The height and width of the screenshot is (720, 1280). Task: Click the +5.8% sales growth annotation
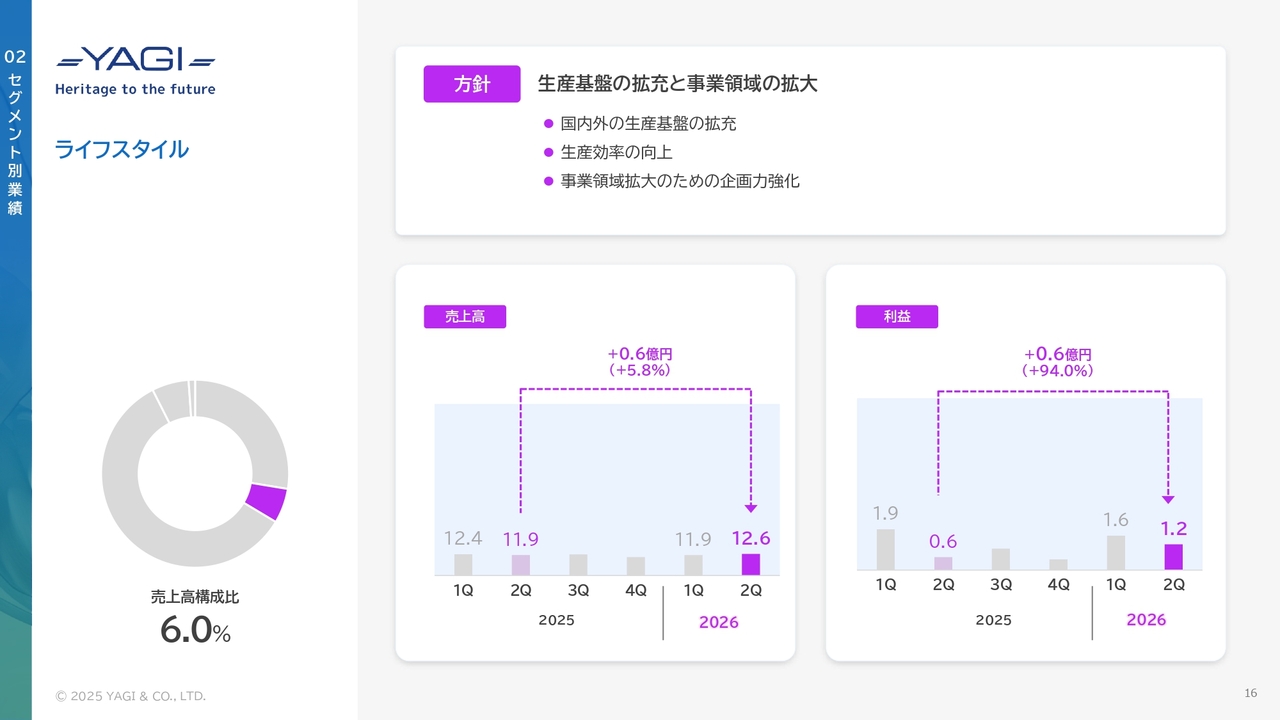coord(639,370)
